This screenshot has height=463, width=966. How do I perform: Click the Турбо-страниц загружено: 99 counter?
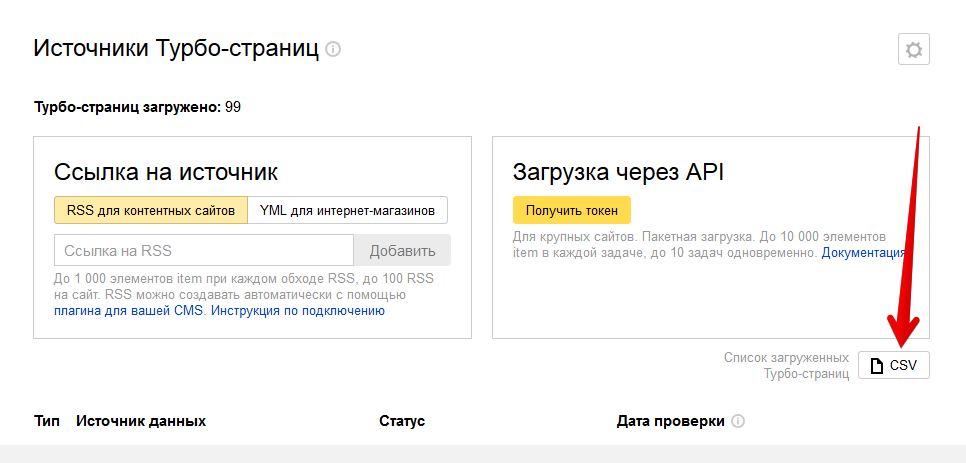[137, 107]
